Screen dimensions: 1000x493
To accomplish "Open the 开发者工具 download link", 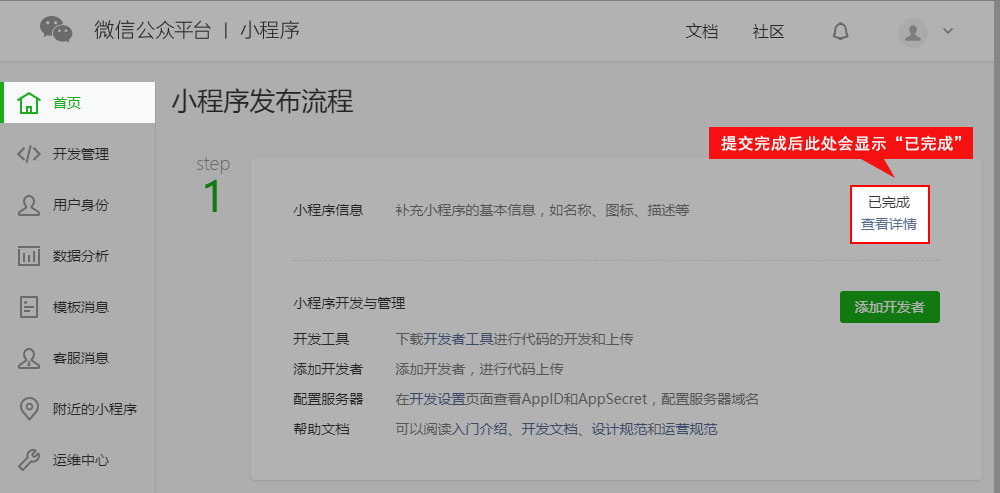I will click(x=452, y=339).
